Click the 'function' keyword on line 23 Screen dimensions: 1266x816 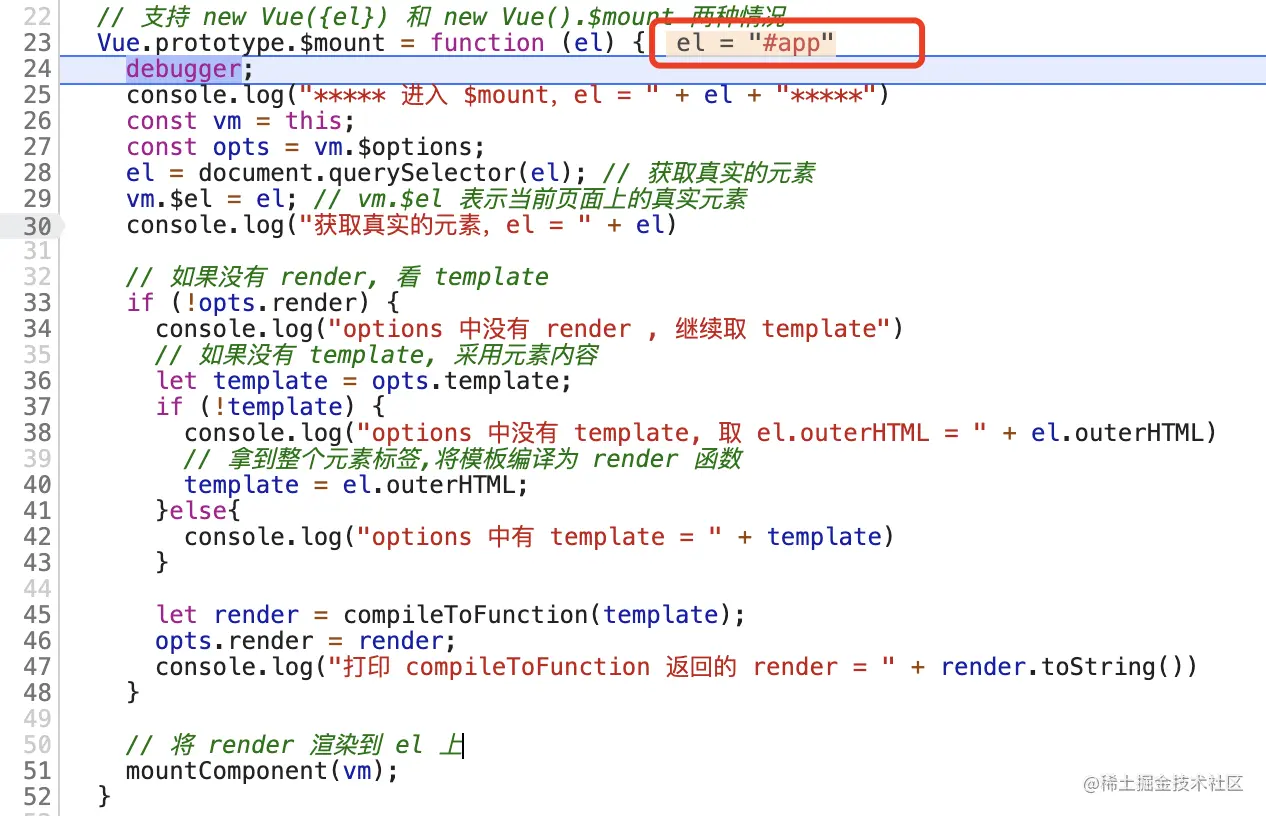pos(488,43)
